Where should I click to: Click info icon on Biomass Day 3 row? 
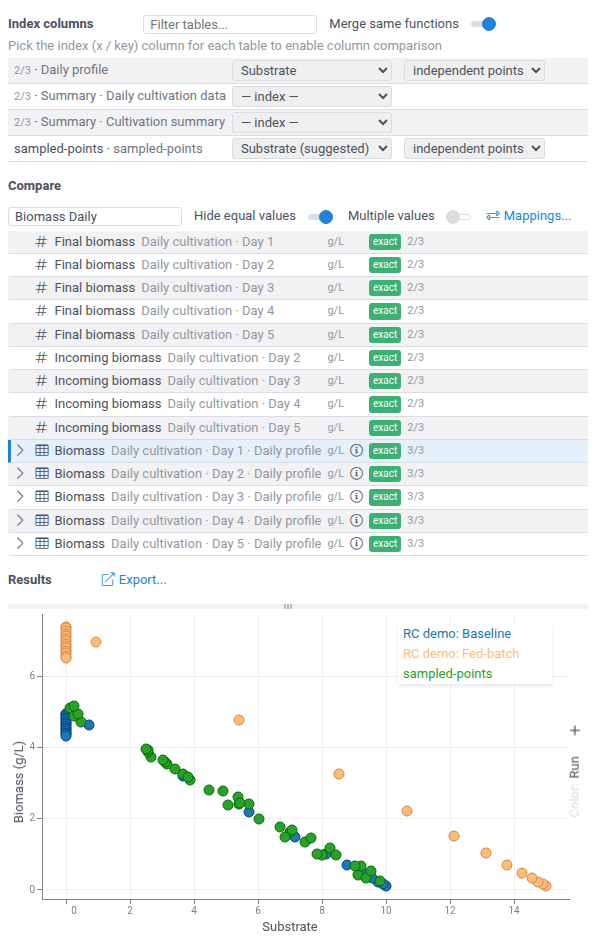click(x=357, y=497)
